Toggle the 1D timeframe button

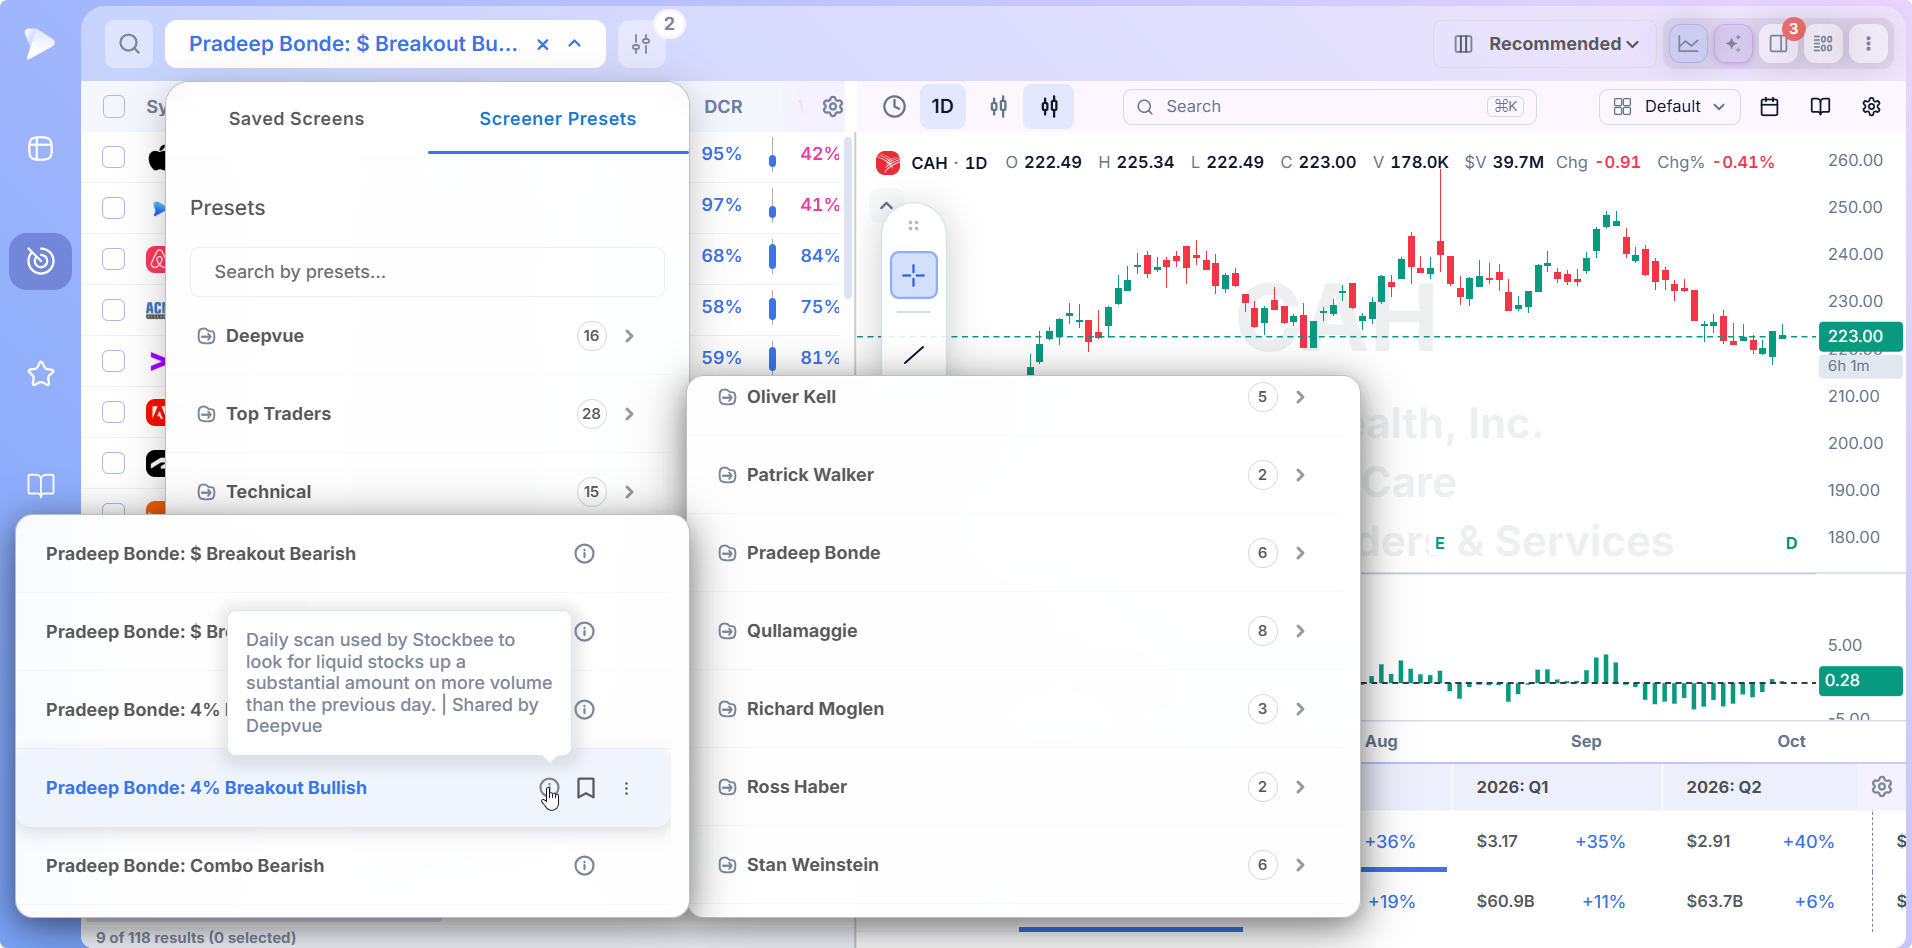(x=942, y=107)
